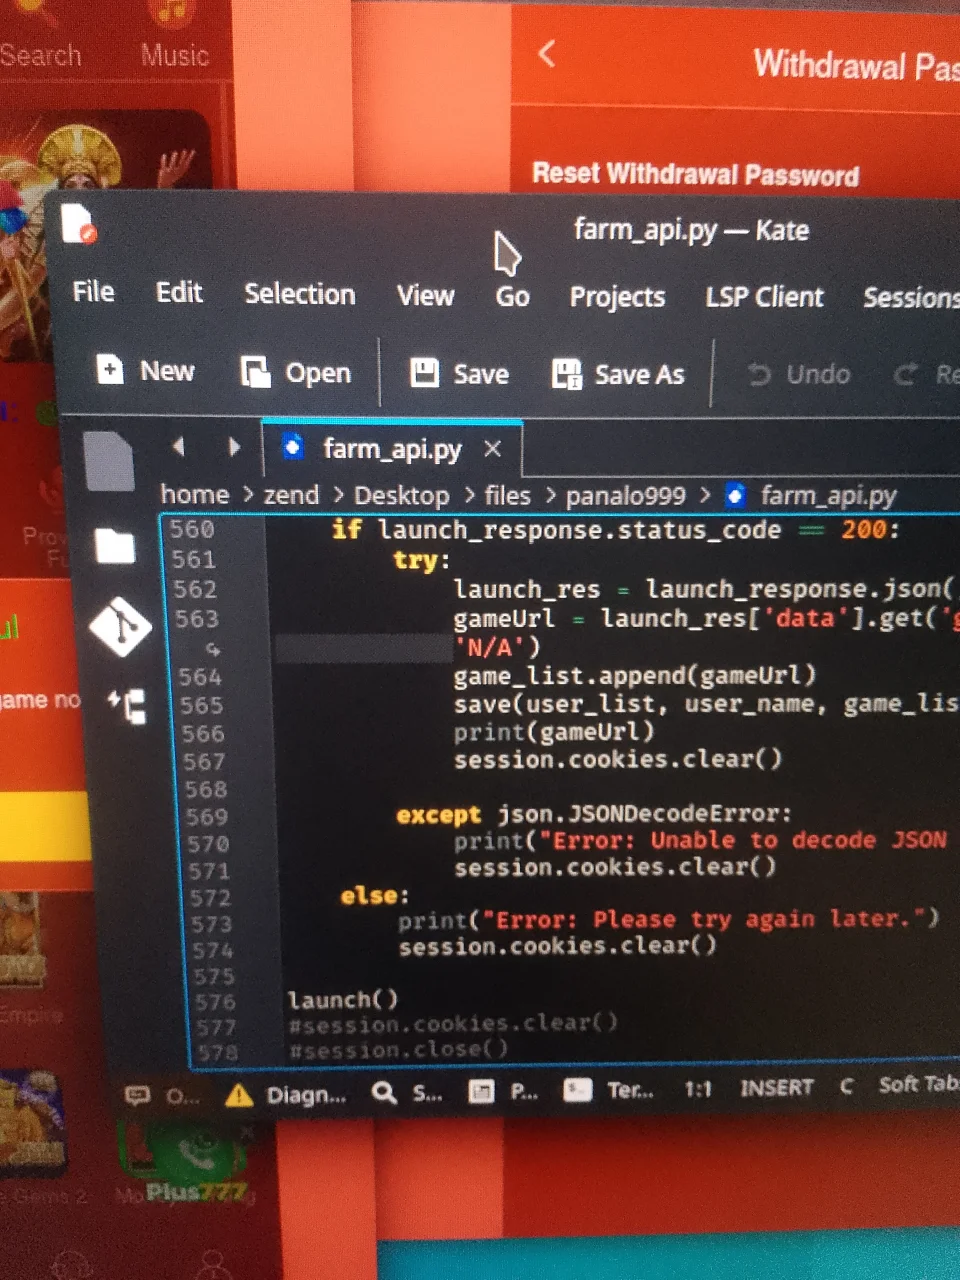Open the Search panel in status bar
This screenshot has height=1280, width=960.
click(x=406, y=1093)
